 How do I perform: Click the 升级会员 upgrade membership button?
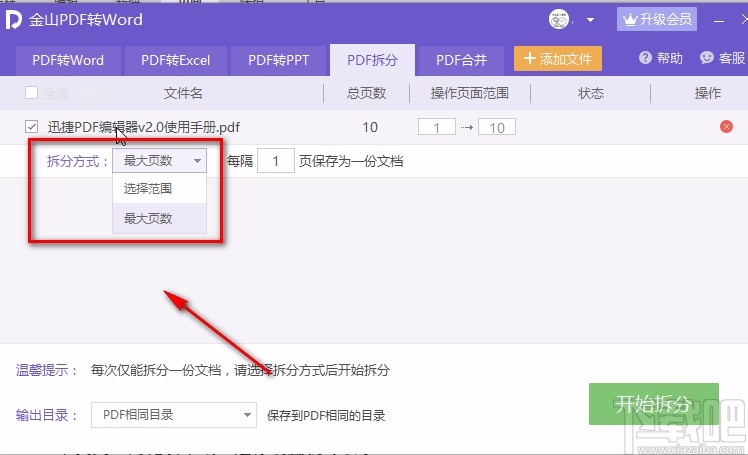[x=656, y=20]
